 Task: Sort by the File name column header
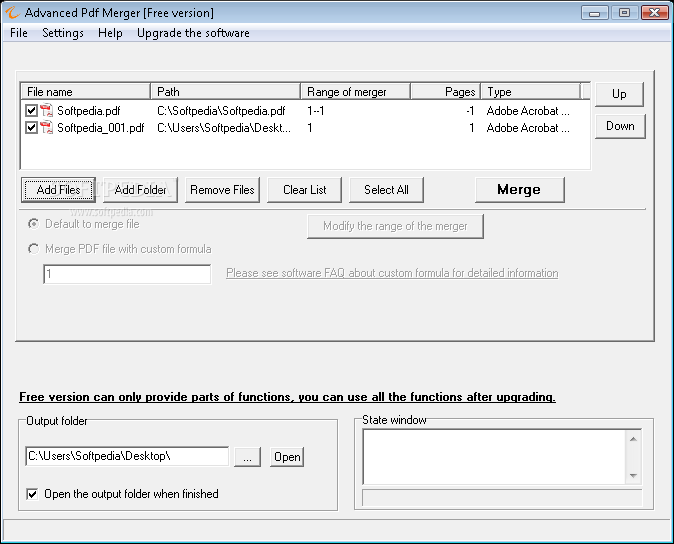[x=86, y=92]
